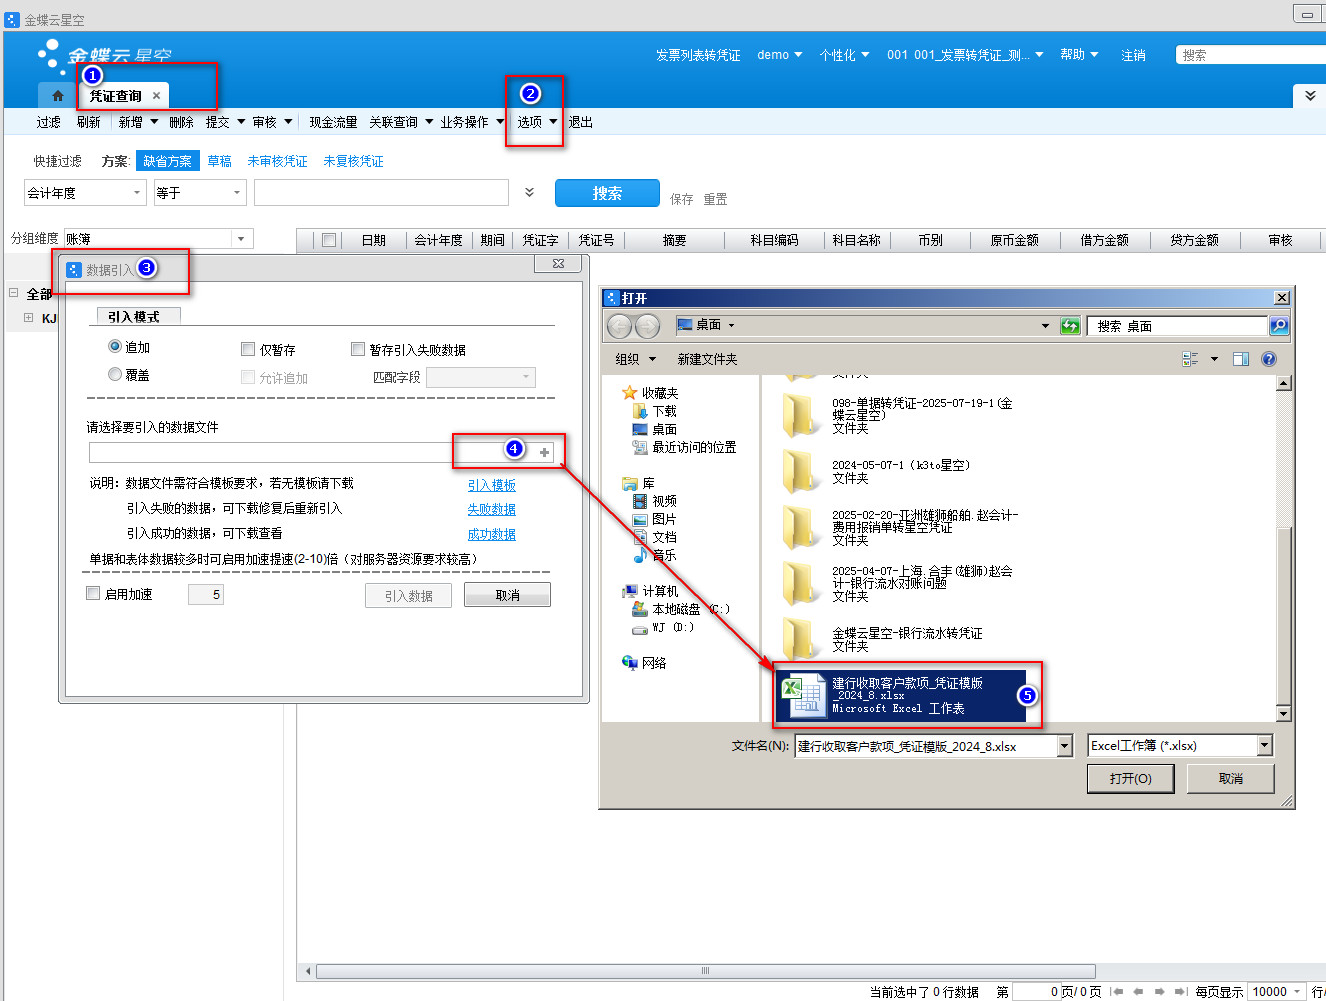Image resolution: width=1326 pixels, height=1001 pixels.
Task: Toggle the select-all checkbox in grid header
Action: (x=328, y=240)
